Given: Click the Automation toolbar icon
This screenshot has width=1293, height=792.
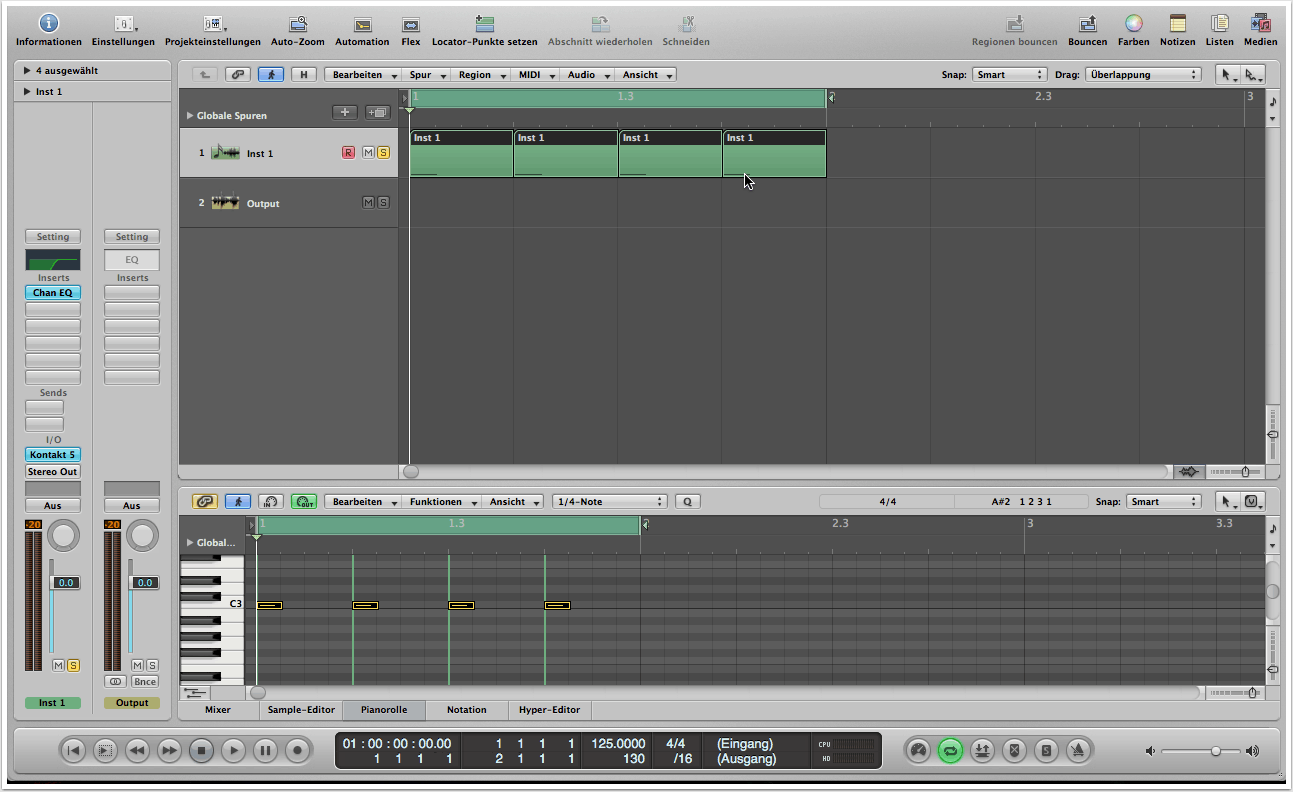Looking at the screenshot, I should coord(362,24).
